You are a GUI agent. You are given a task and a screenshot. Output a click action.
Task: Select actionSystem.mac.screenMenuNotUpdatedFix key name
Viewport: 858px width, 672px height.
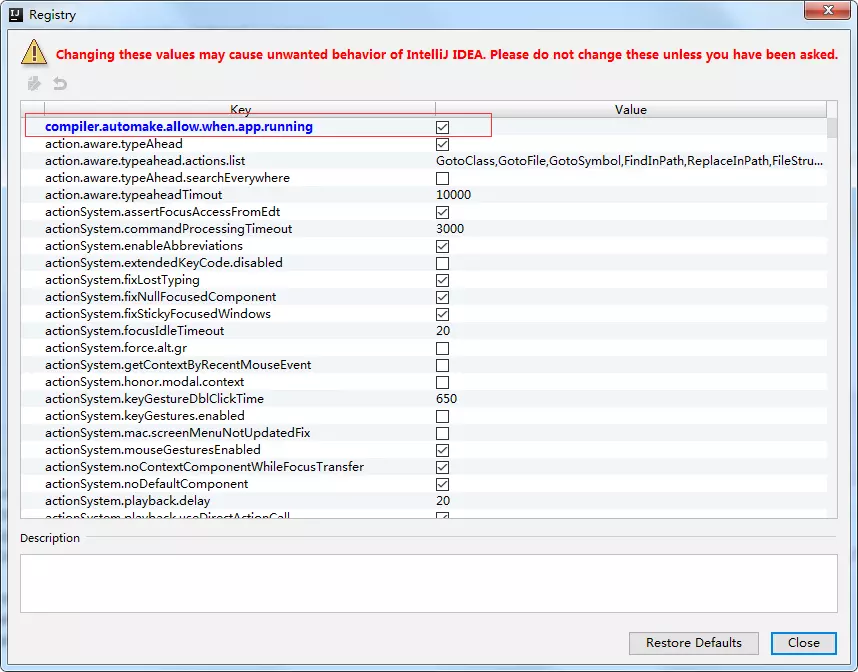click(178, 433)
